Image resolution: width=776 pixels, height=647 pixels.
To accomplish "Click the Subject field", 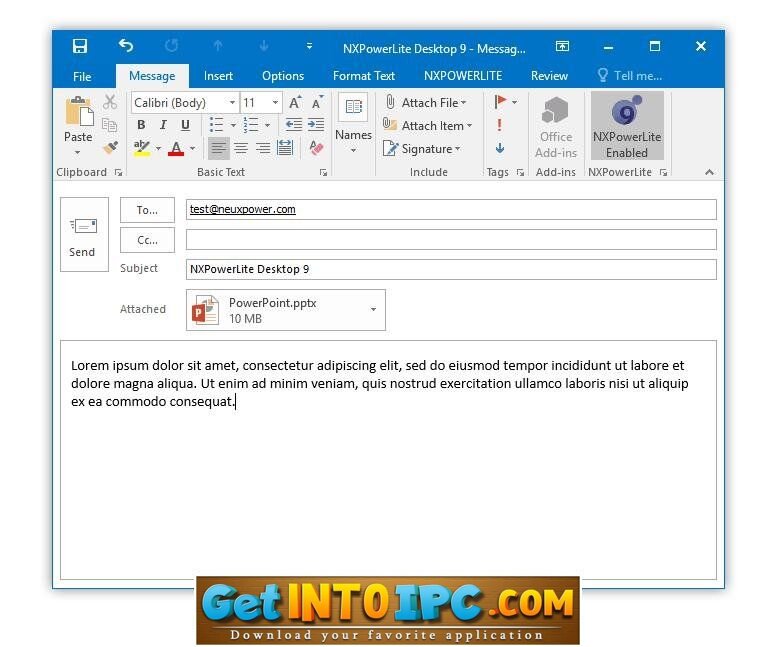I will coord(451,269).
